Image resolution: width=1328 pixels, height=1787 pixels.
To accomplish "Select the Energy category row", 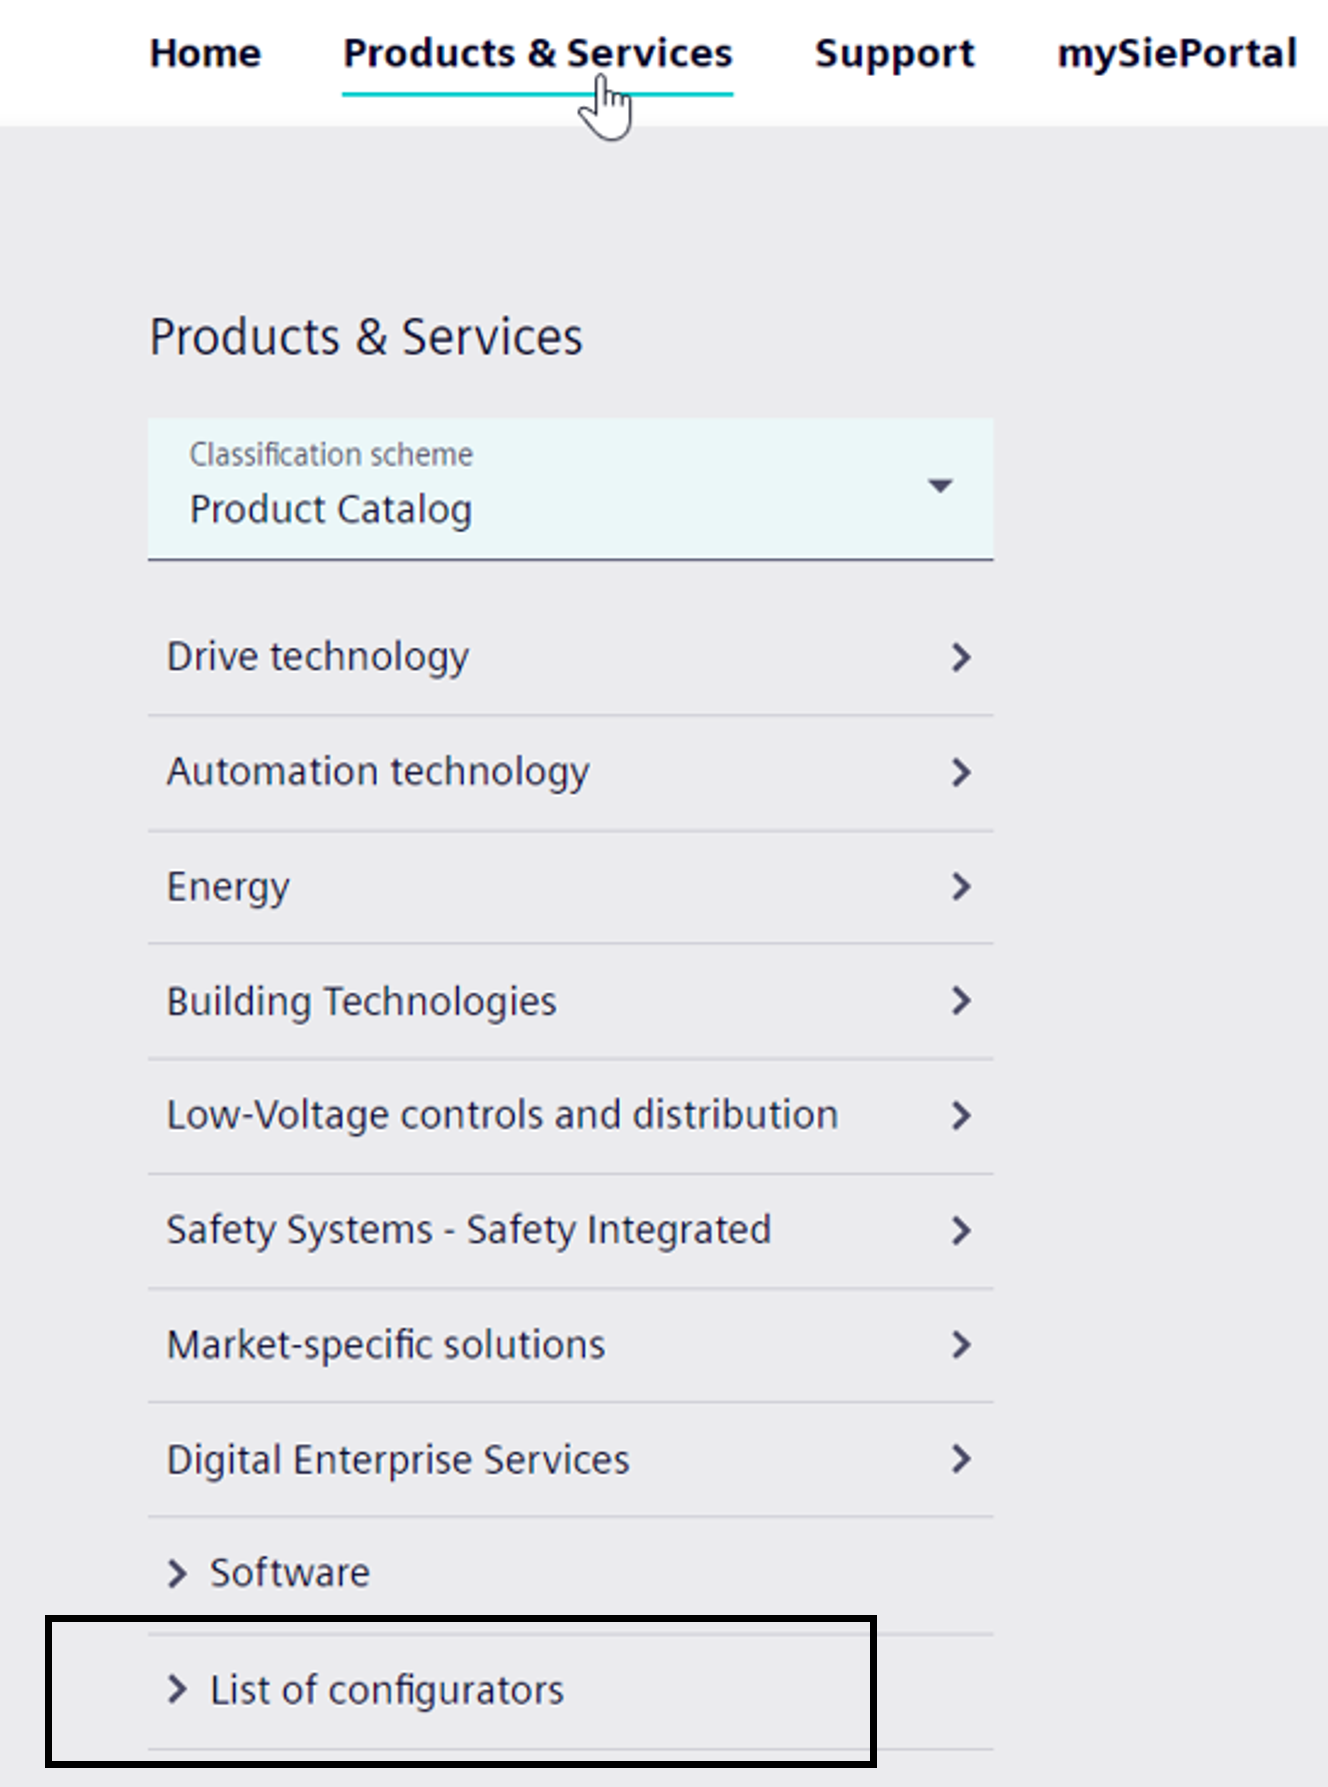I will point(229,887).
